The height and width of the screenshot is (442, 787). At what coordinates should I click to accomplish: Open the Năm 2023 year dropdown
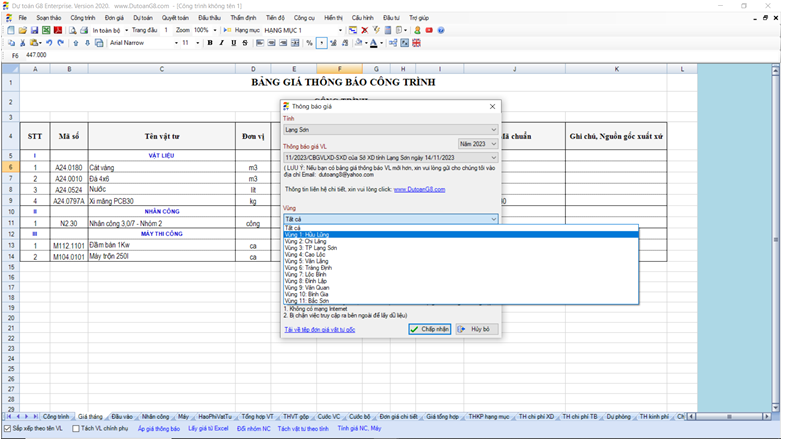pyautogui.click(x=478, y=144)
